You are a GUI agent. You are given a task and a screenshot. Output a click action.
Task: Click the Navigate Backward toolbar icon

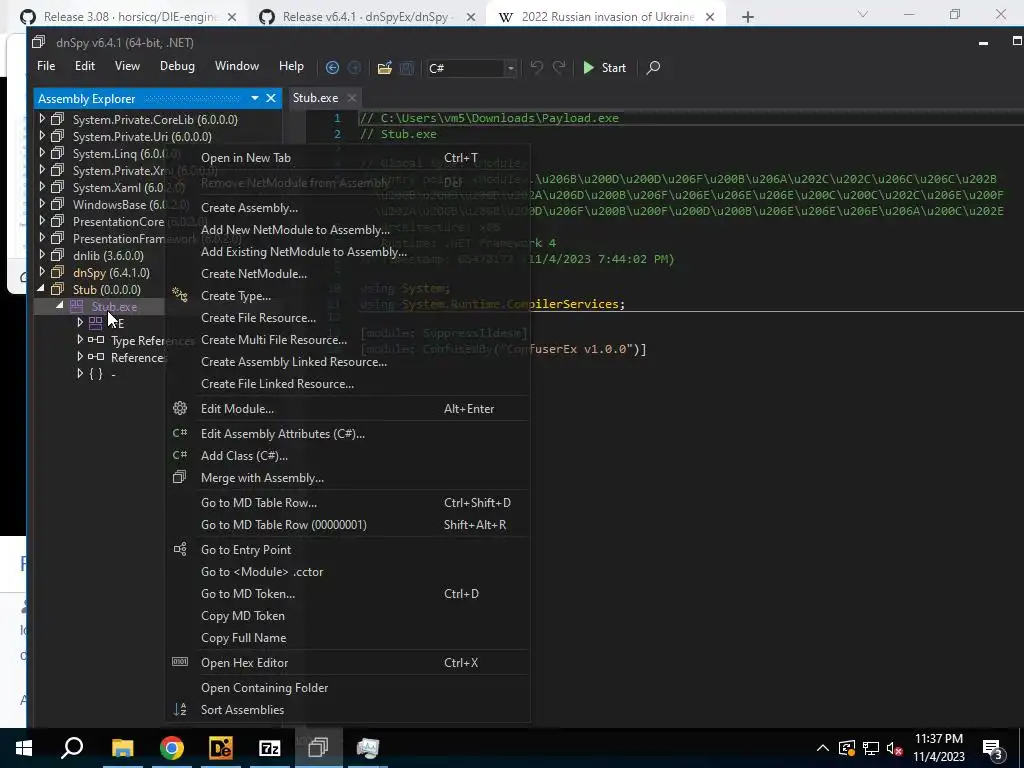[x=332, y=67]
